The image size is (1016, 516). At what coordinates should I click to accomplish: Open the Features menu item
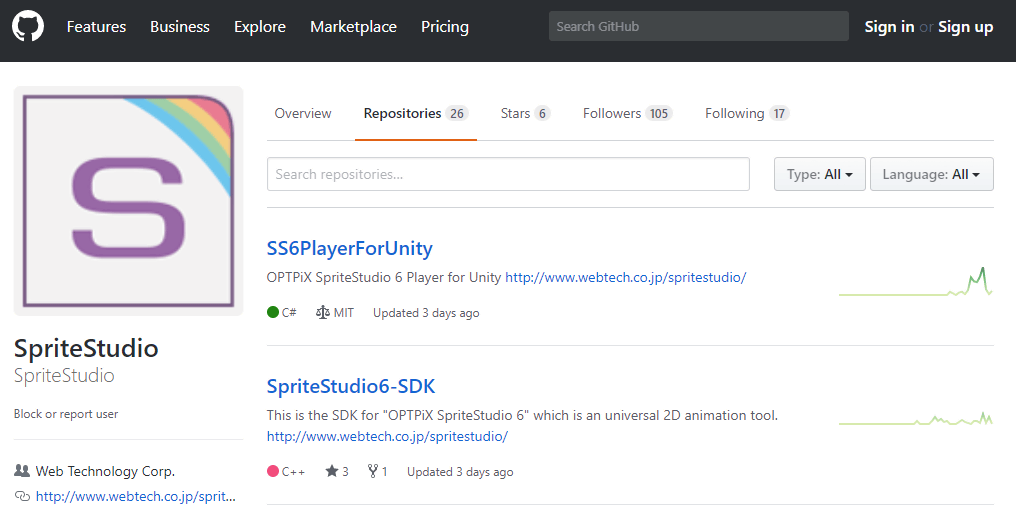click(97, 27)
